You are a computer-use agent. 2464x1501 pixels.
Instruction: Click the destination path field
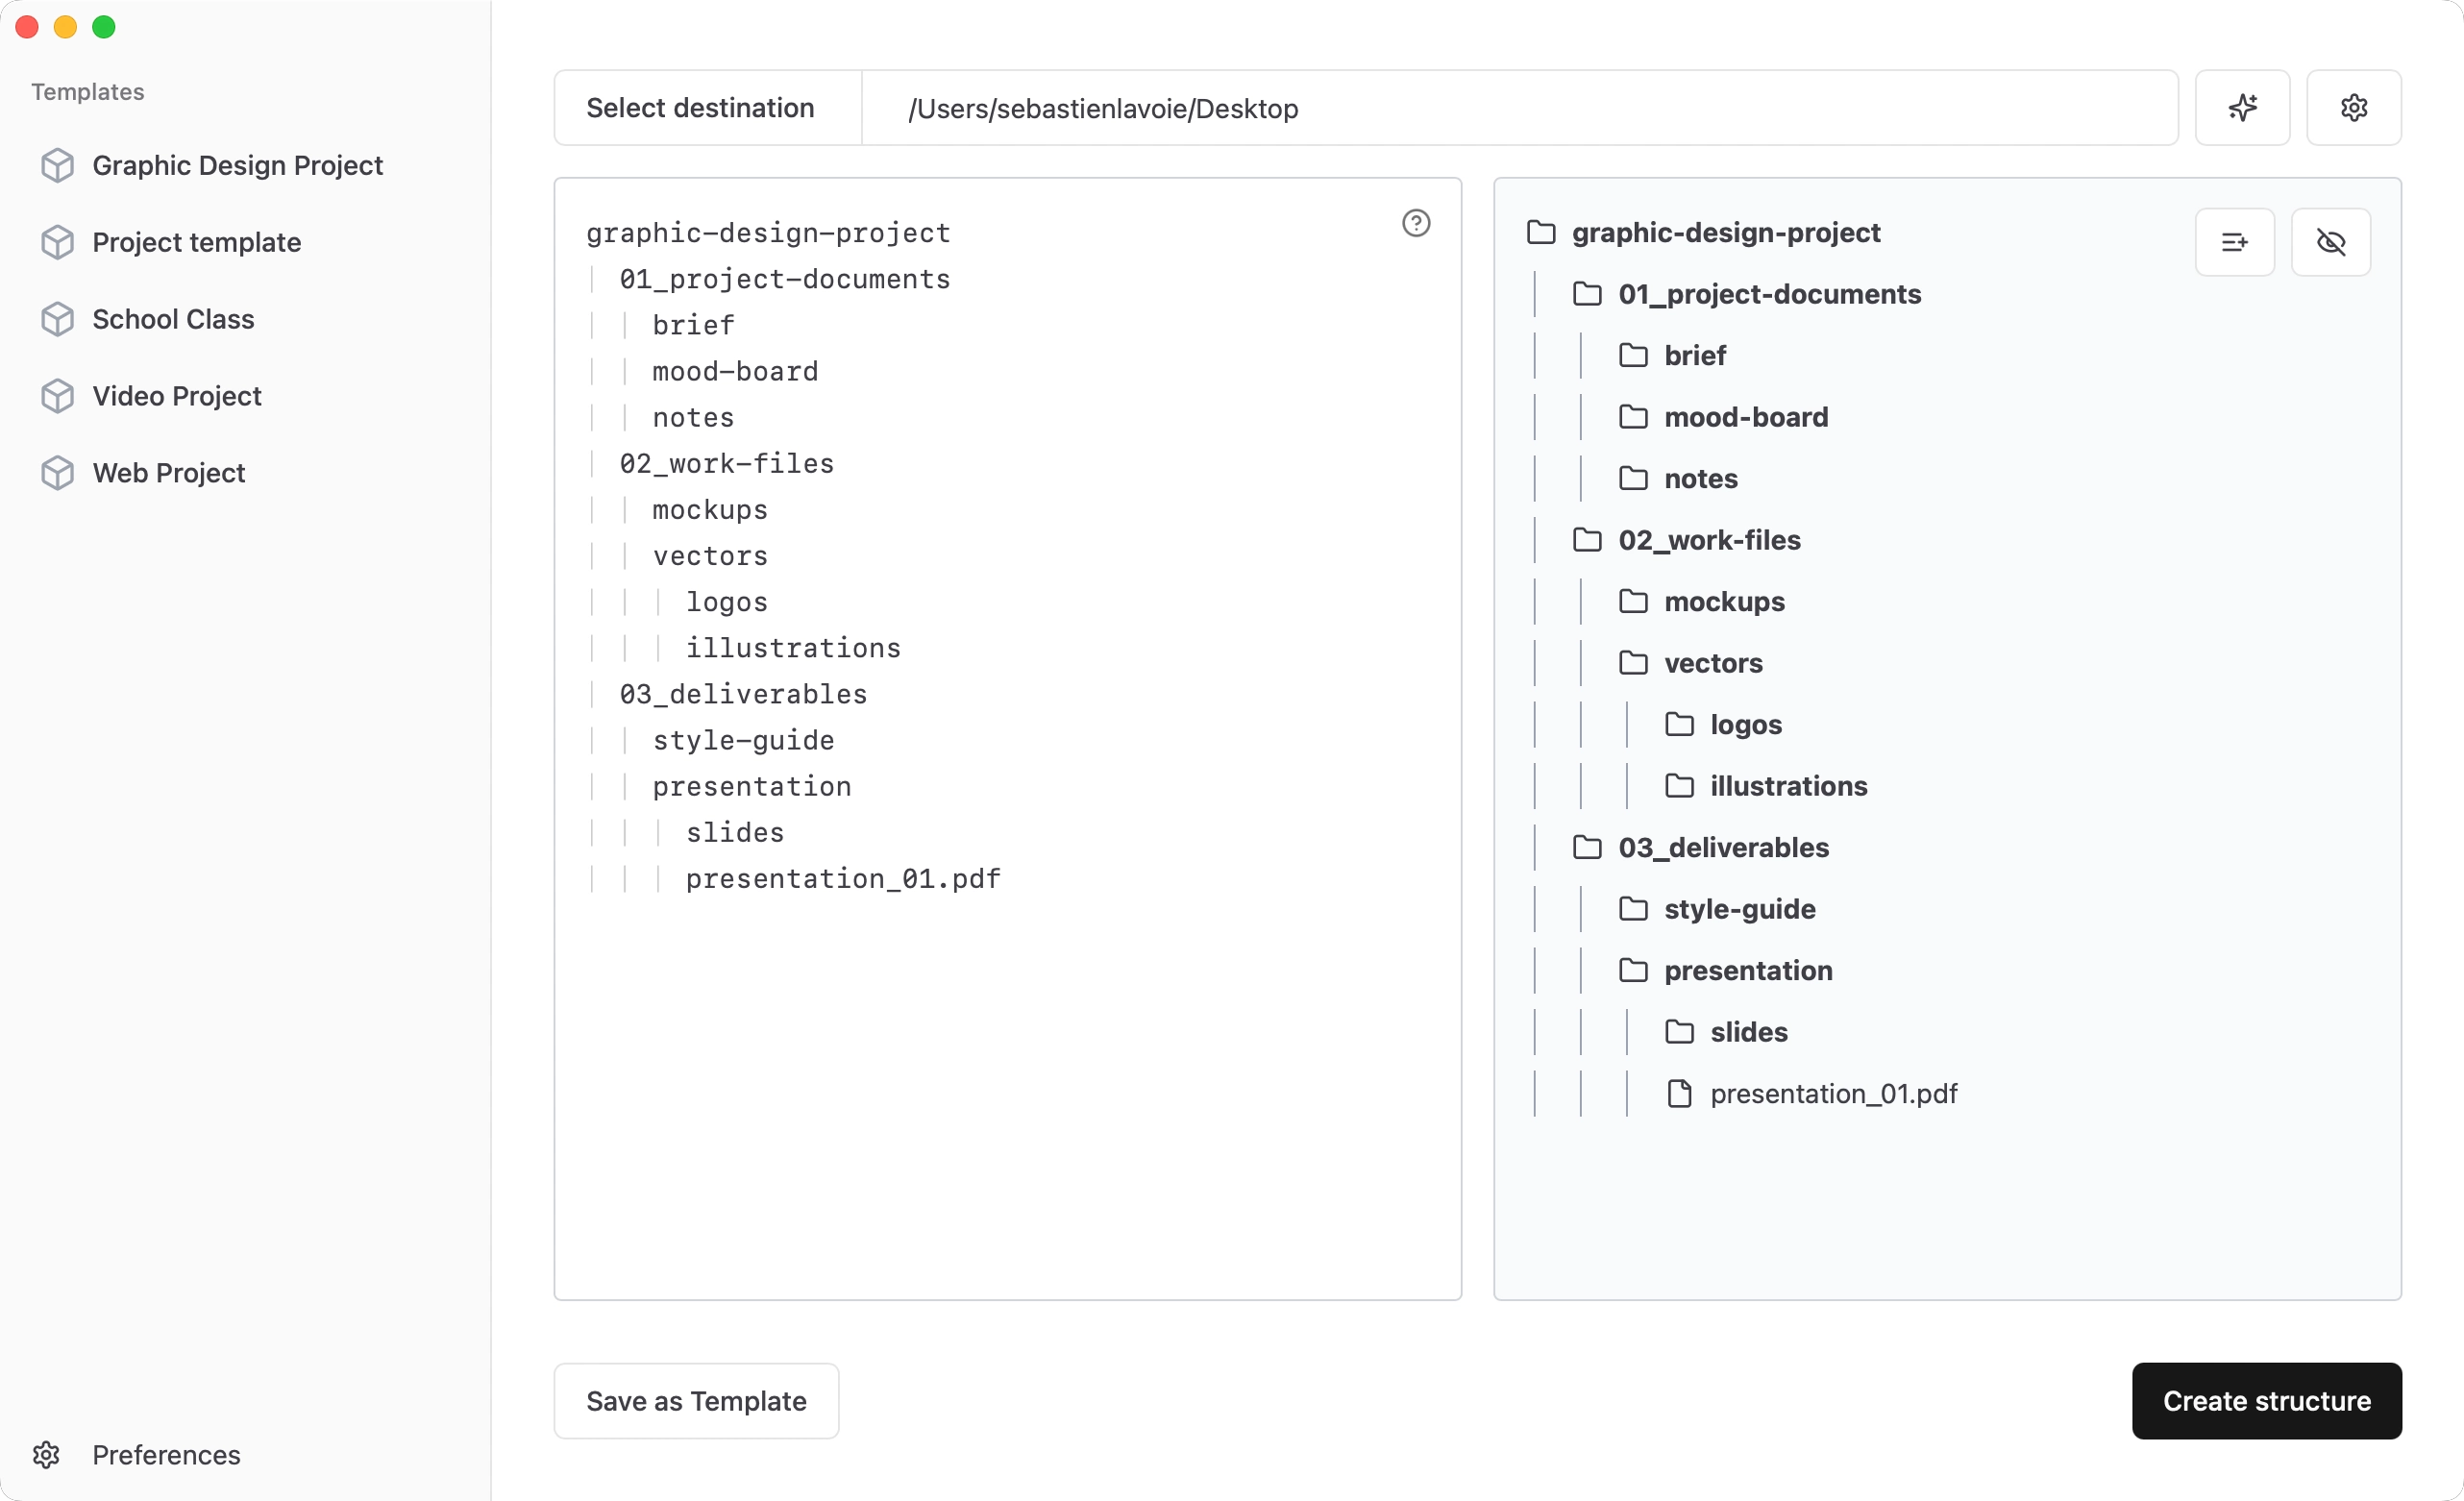(1518, 108)
